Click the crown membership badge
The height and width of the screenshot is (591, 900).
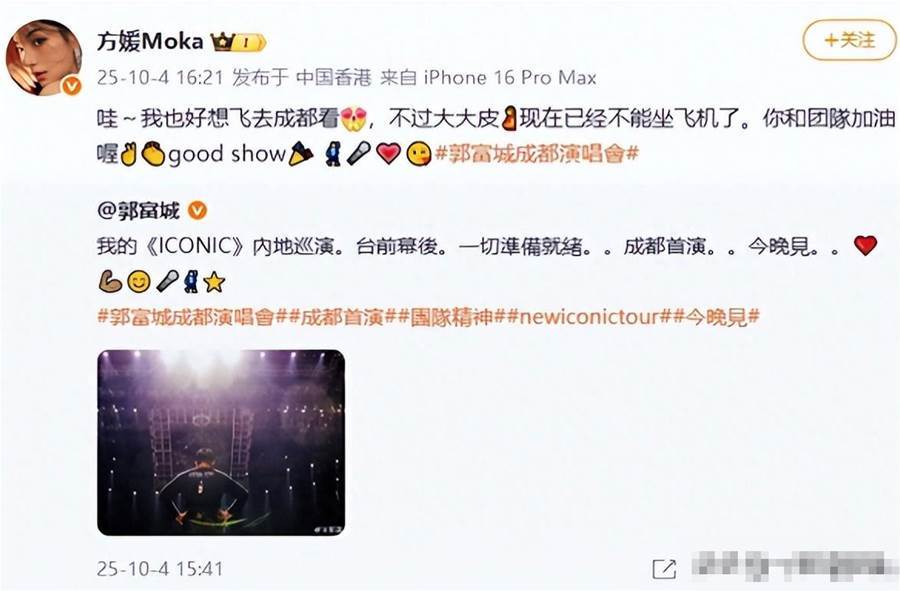click(x=238, y=42)
